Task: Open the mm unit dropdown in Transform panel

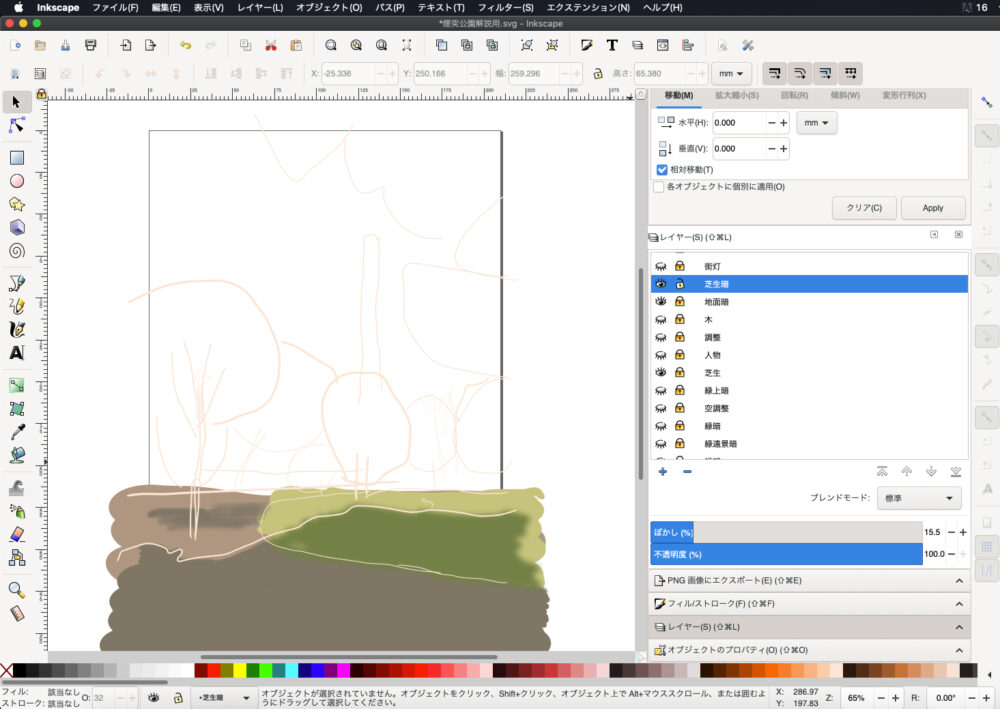Action: coord(816,123)
